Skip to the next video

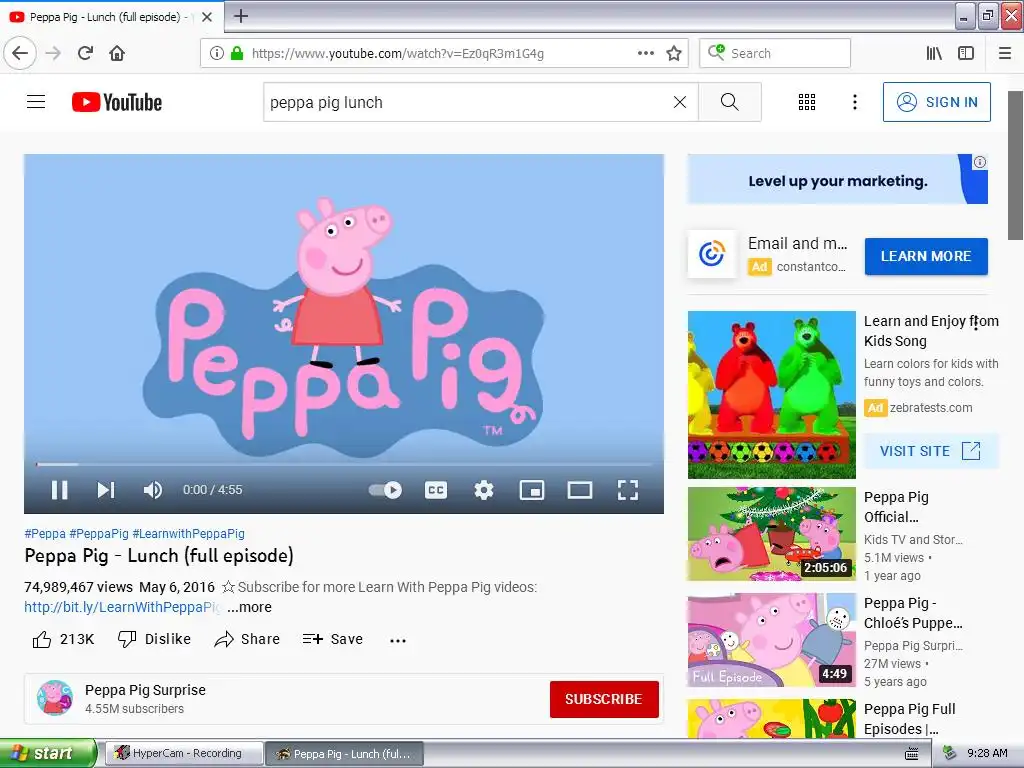pyautogui.click(x=106, y=490)
